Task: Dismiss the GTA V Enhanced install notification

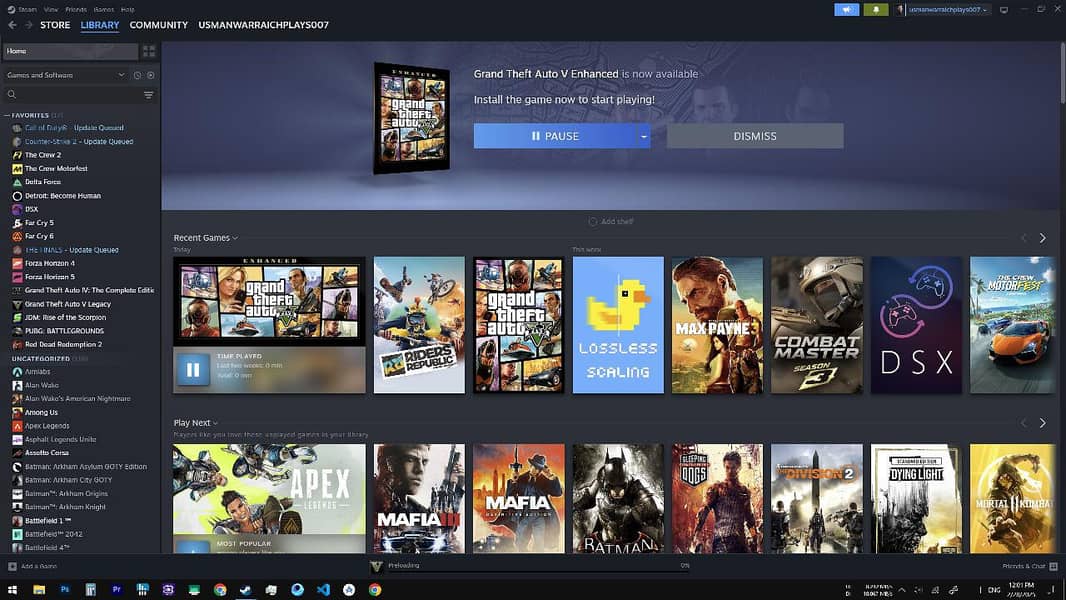Action: click(x=755, y=135)
